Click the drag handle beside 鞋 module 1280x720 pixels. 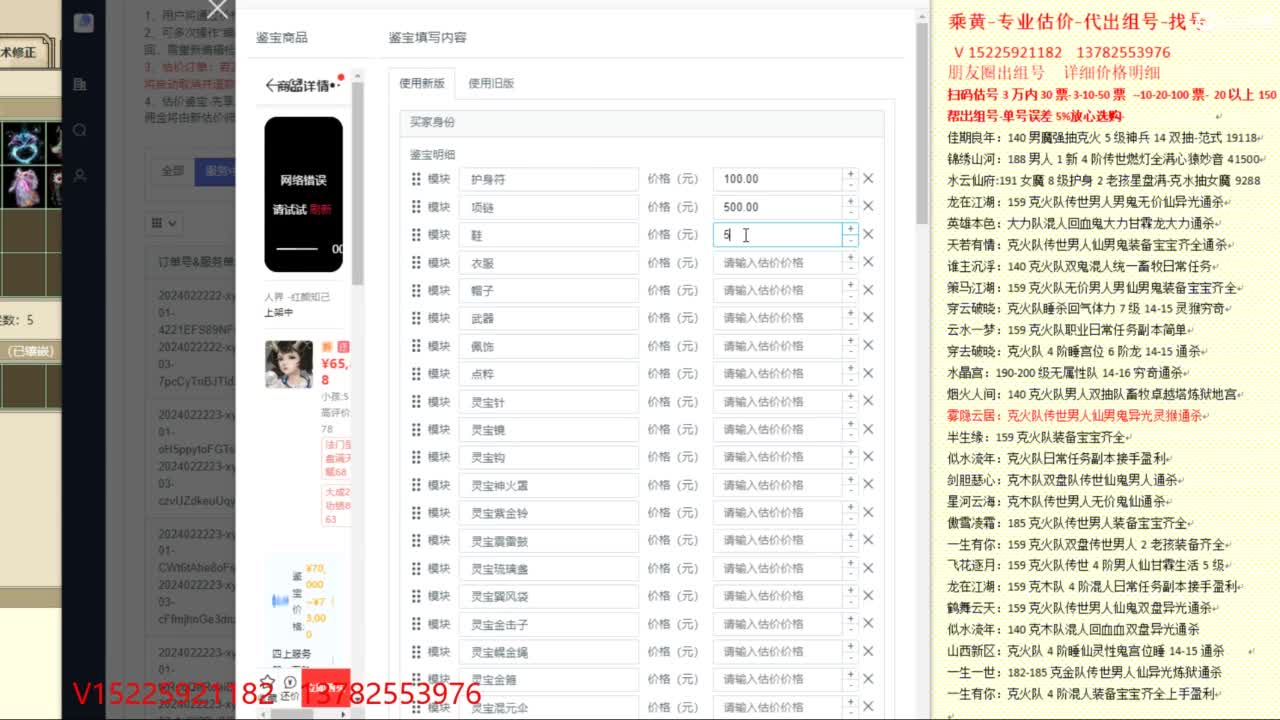click(416, 235)
